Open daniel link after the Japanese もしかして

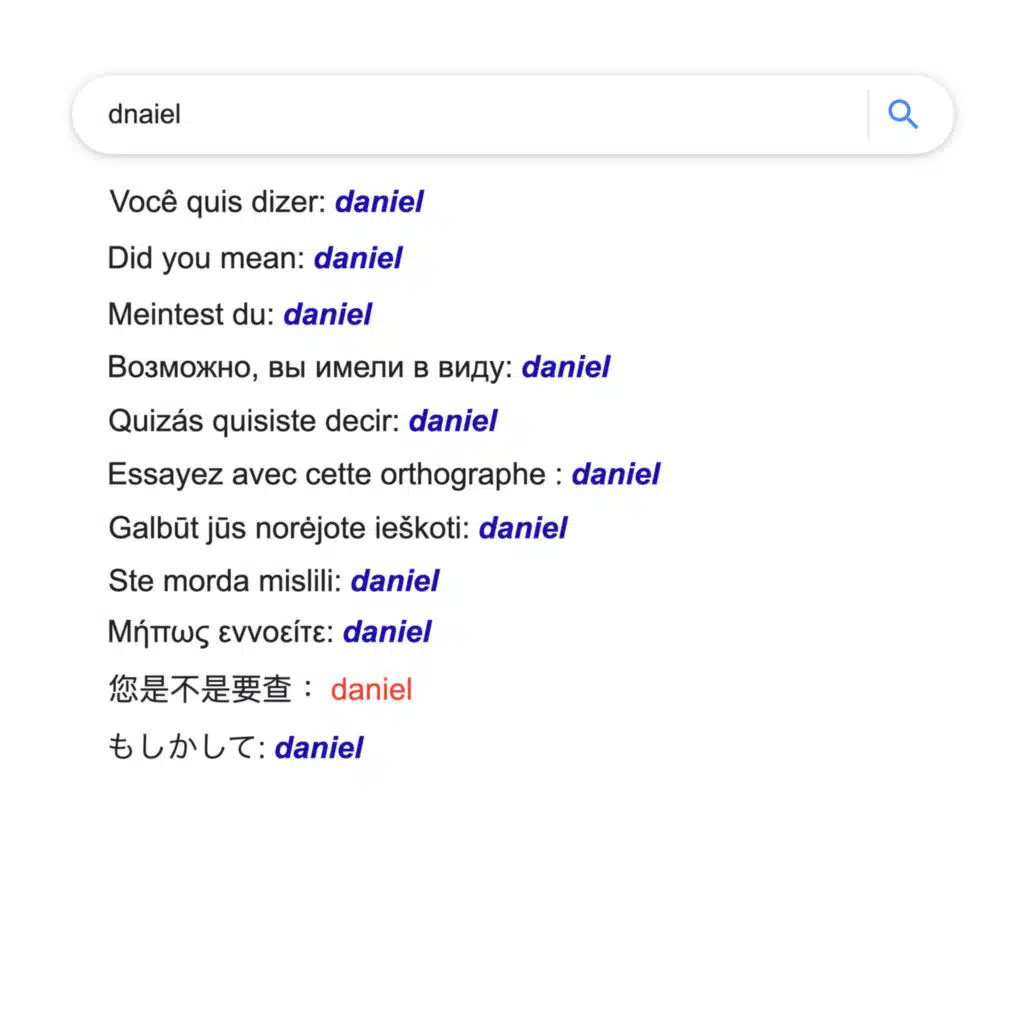click(x=318, y=747)
